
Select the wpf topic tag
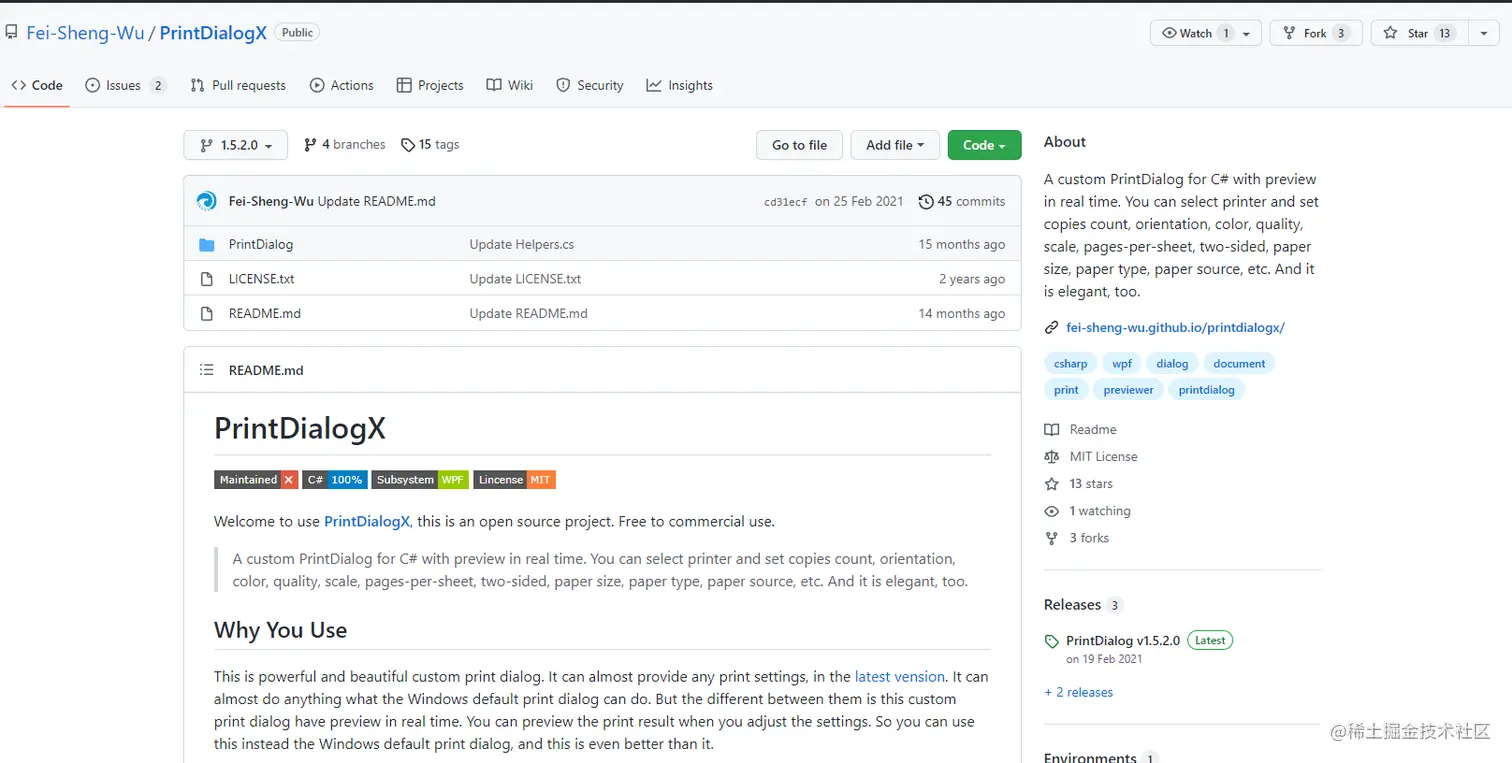click(1122, 364)
